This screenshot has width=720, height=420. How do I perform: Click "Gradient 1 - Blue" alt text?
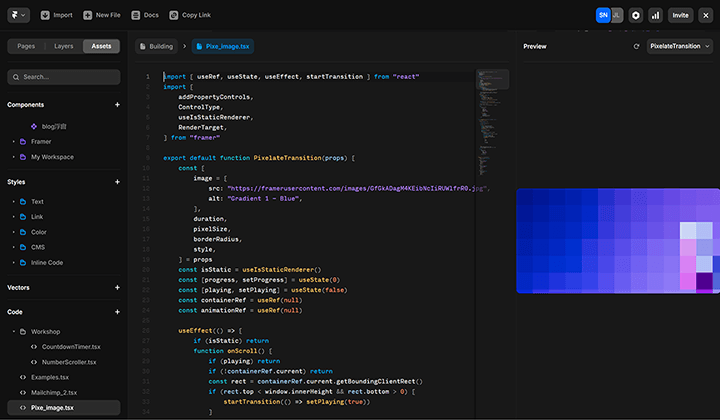(x=263, y=198)
